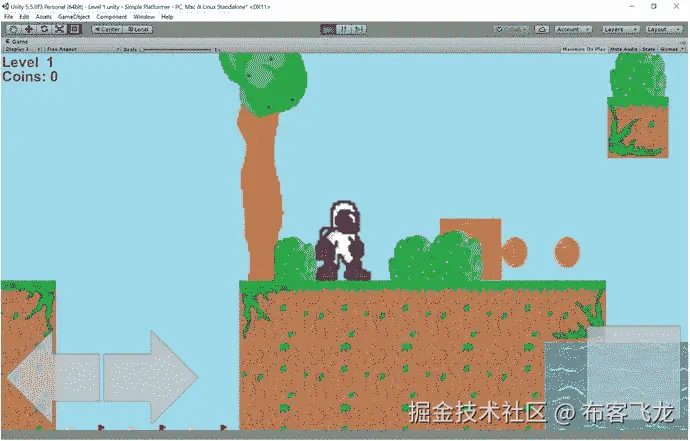Open the Game panel options menu
The width and height of the screenshot is (690, 441).
pos(683,42)
